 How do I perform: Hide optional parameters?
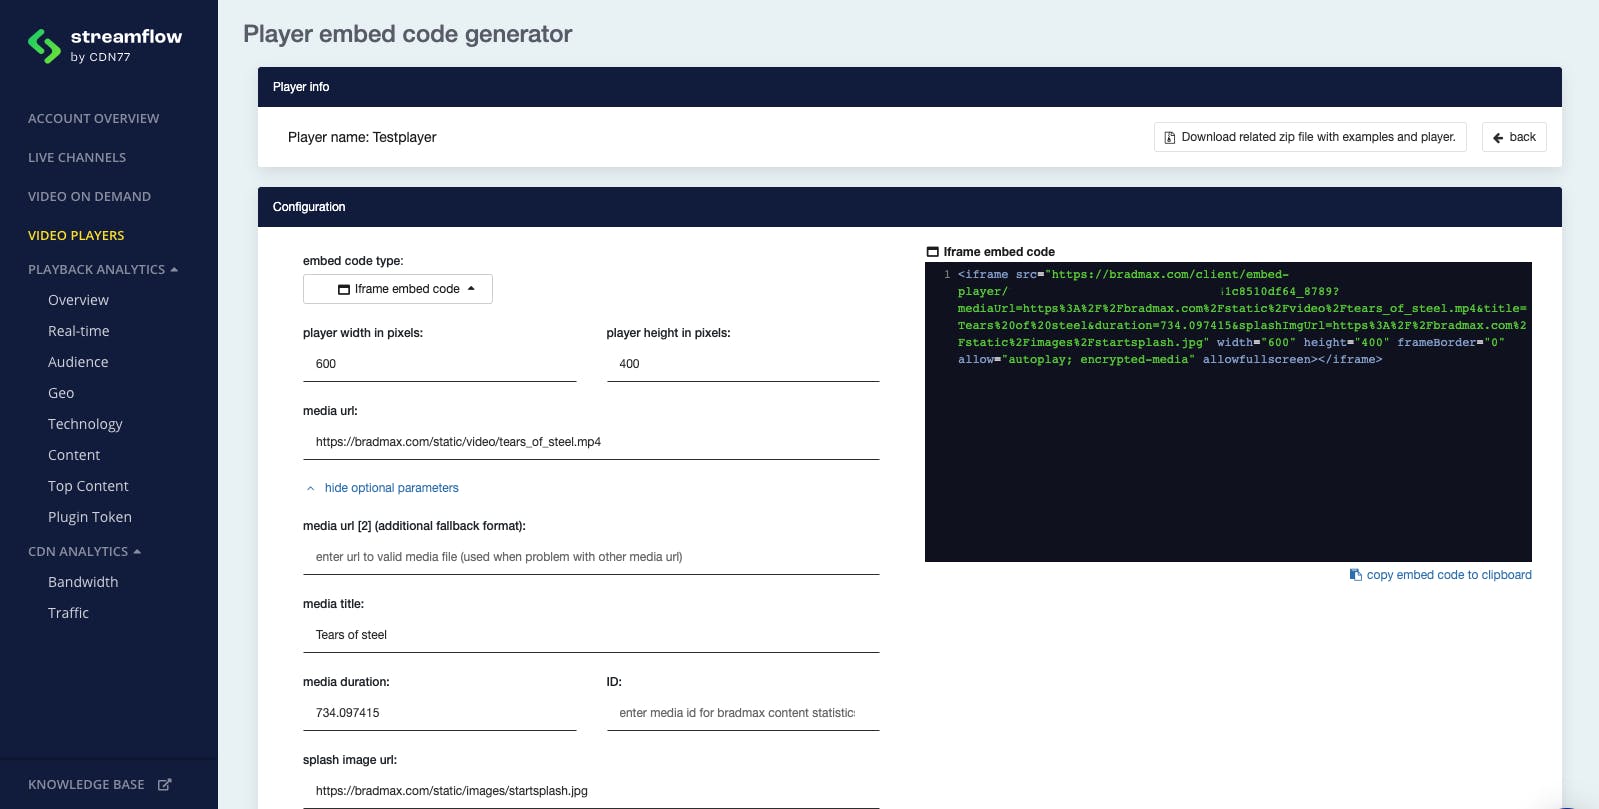pyautogui.click(x=391, y=488)
